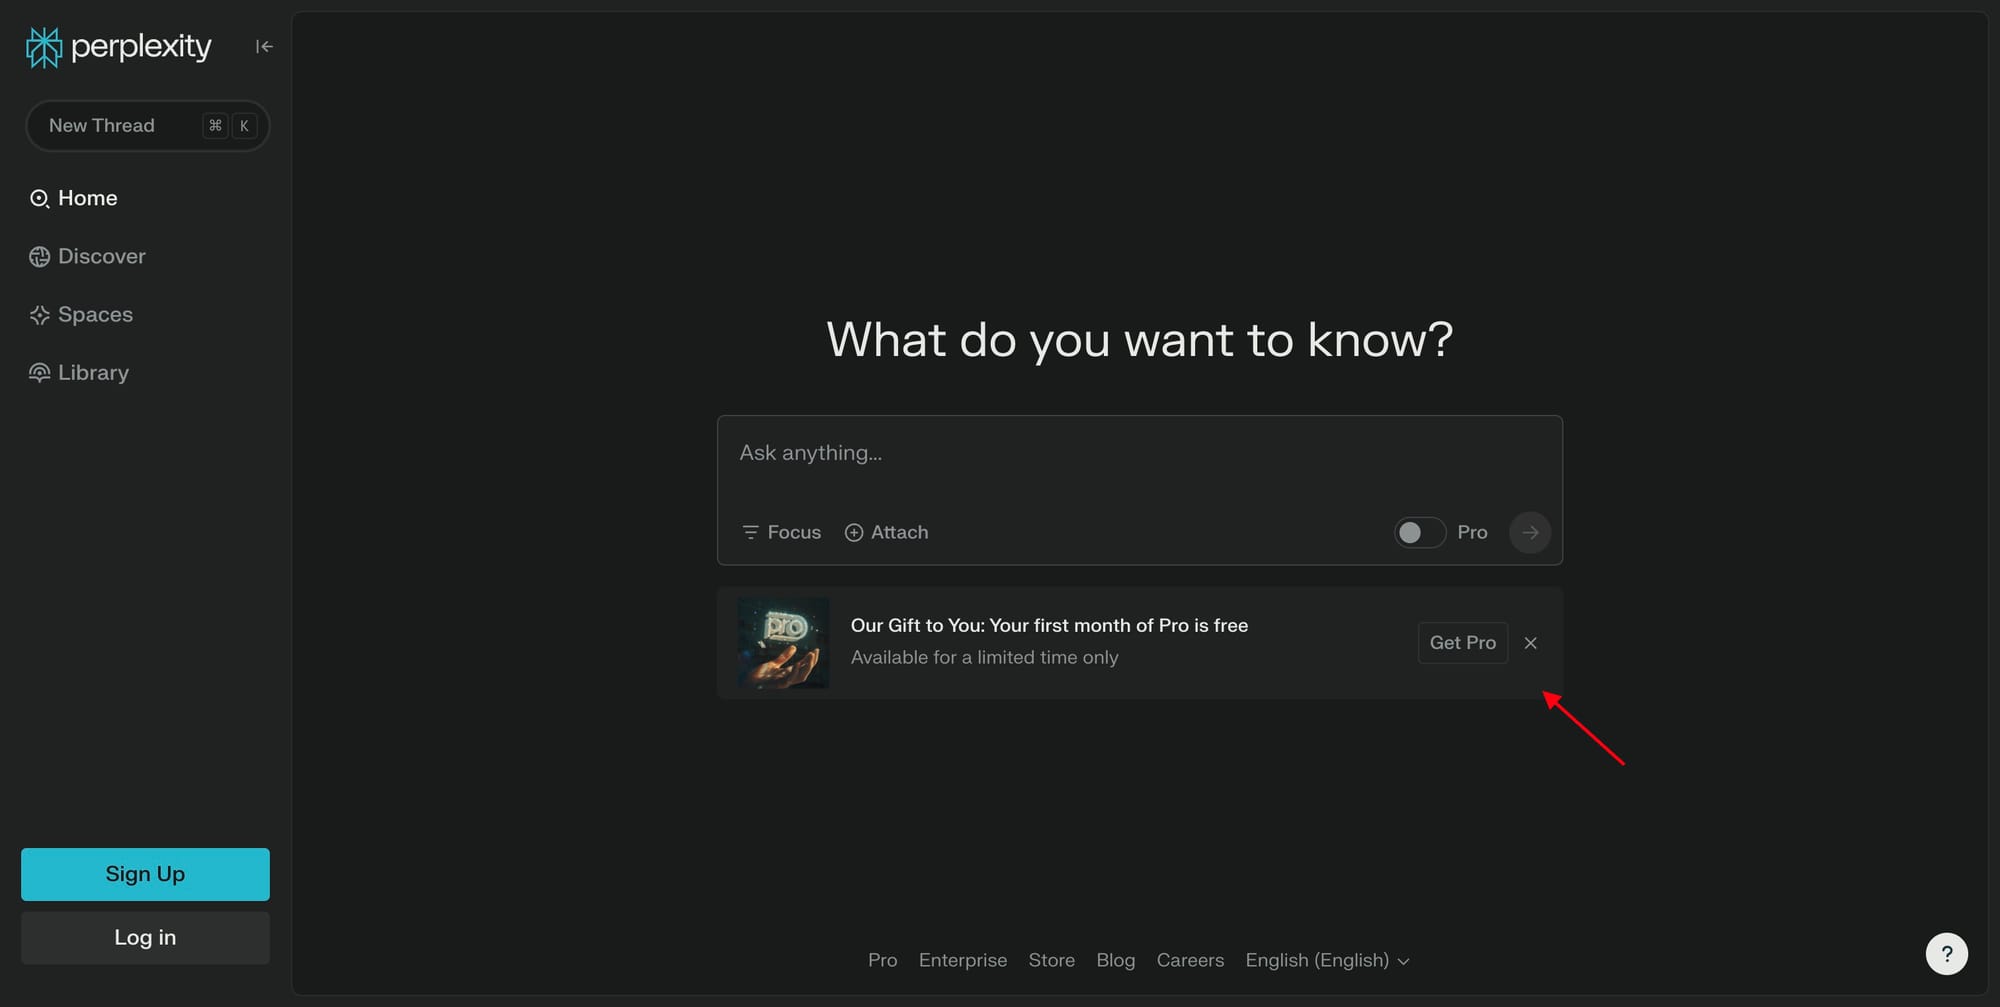Click the Attach button
2000x1007 pixels.
pyautogui.click(x=887, y=532)
